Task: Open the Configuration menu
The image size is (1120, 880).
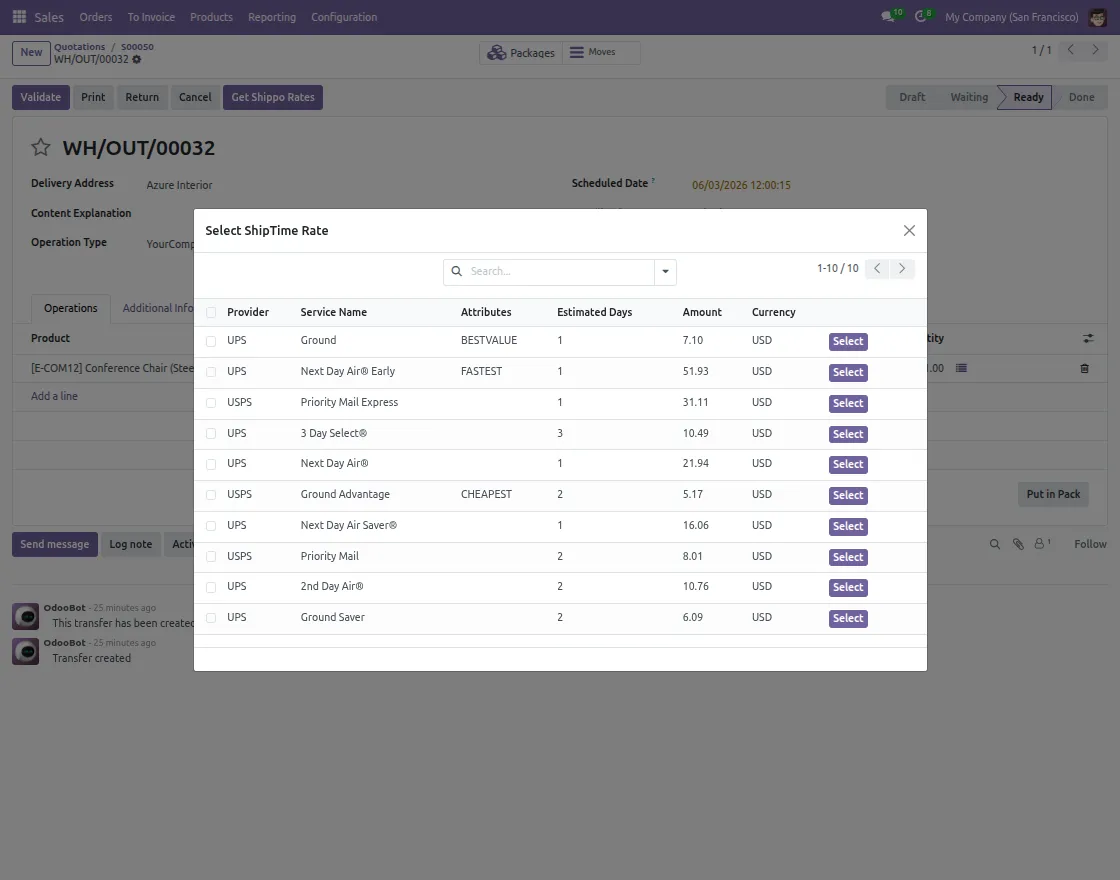Action: point(344,17)
